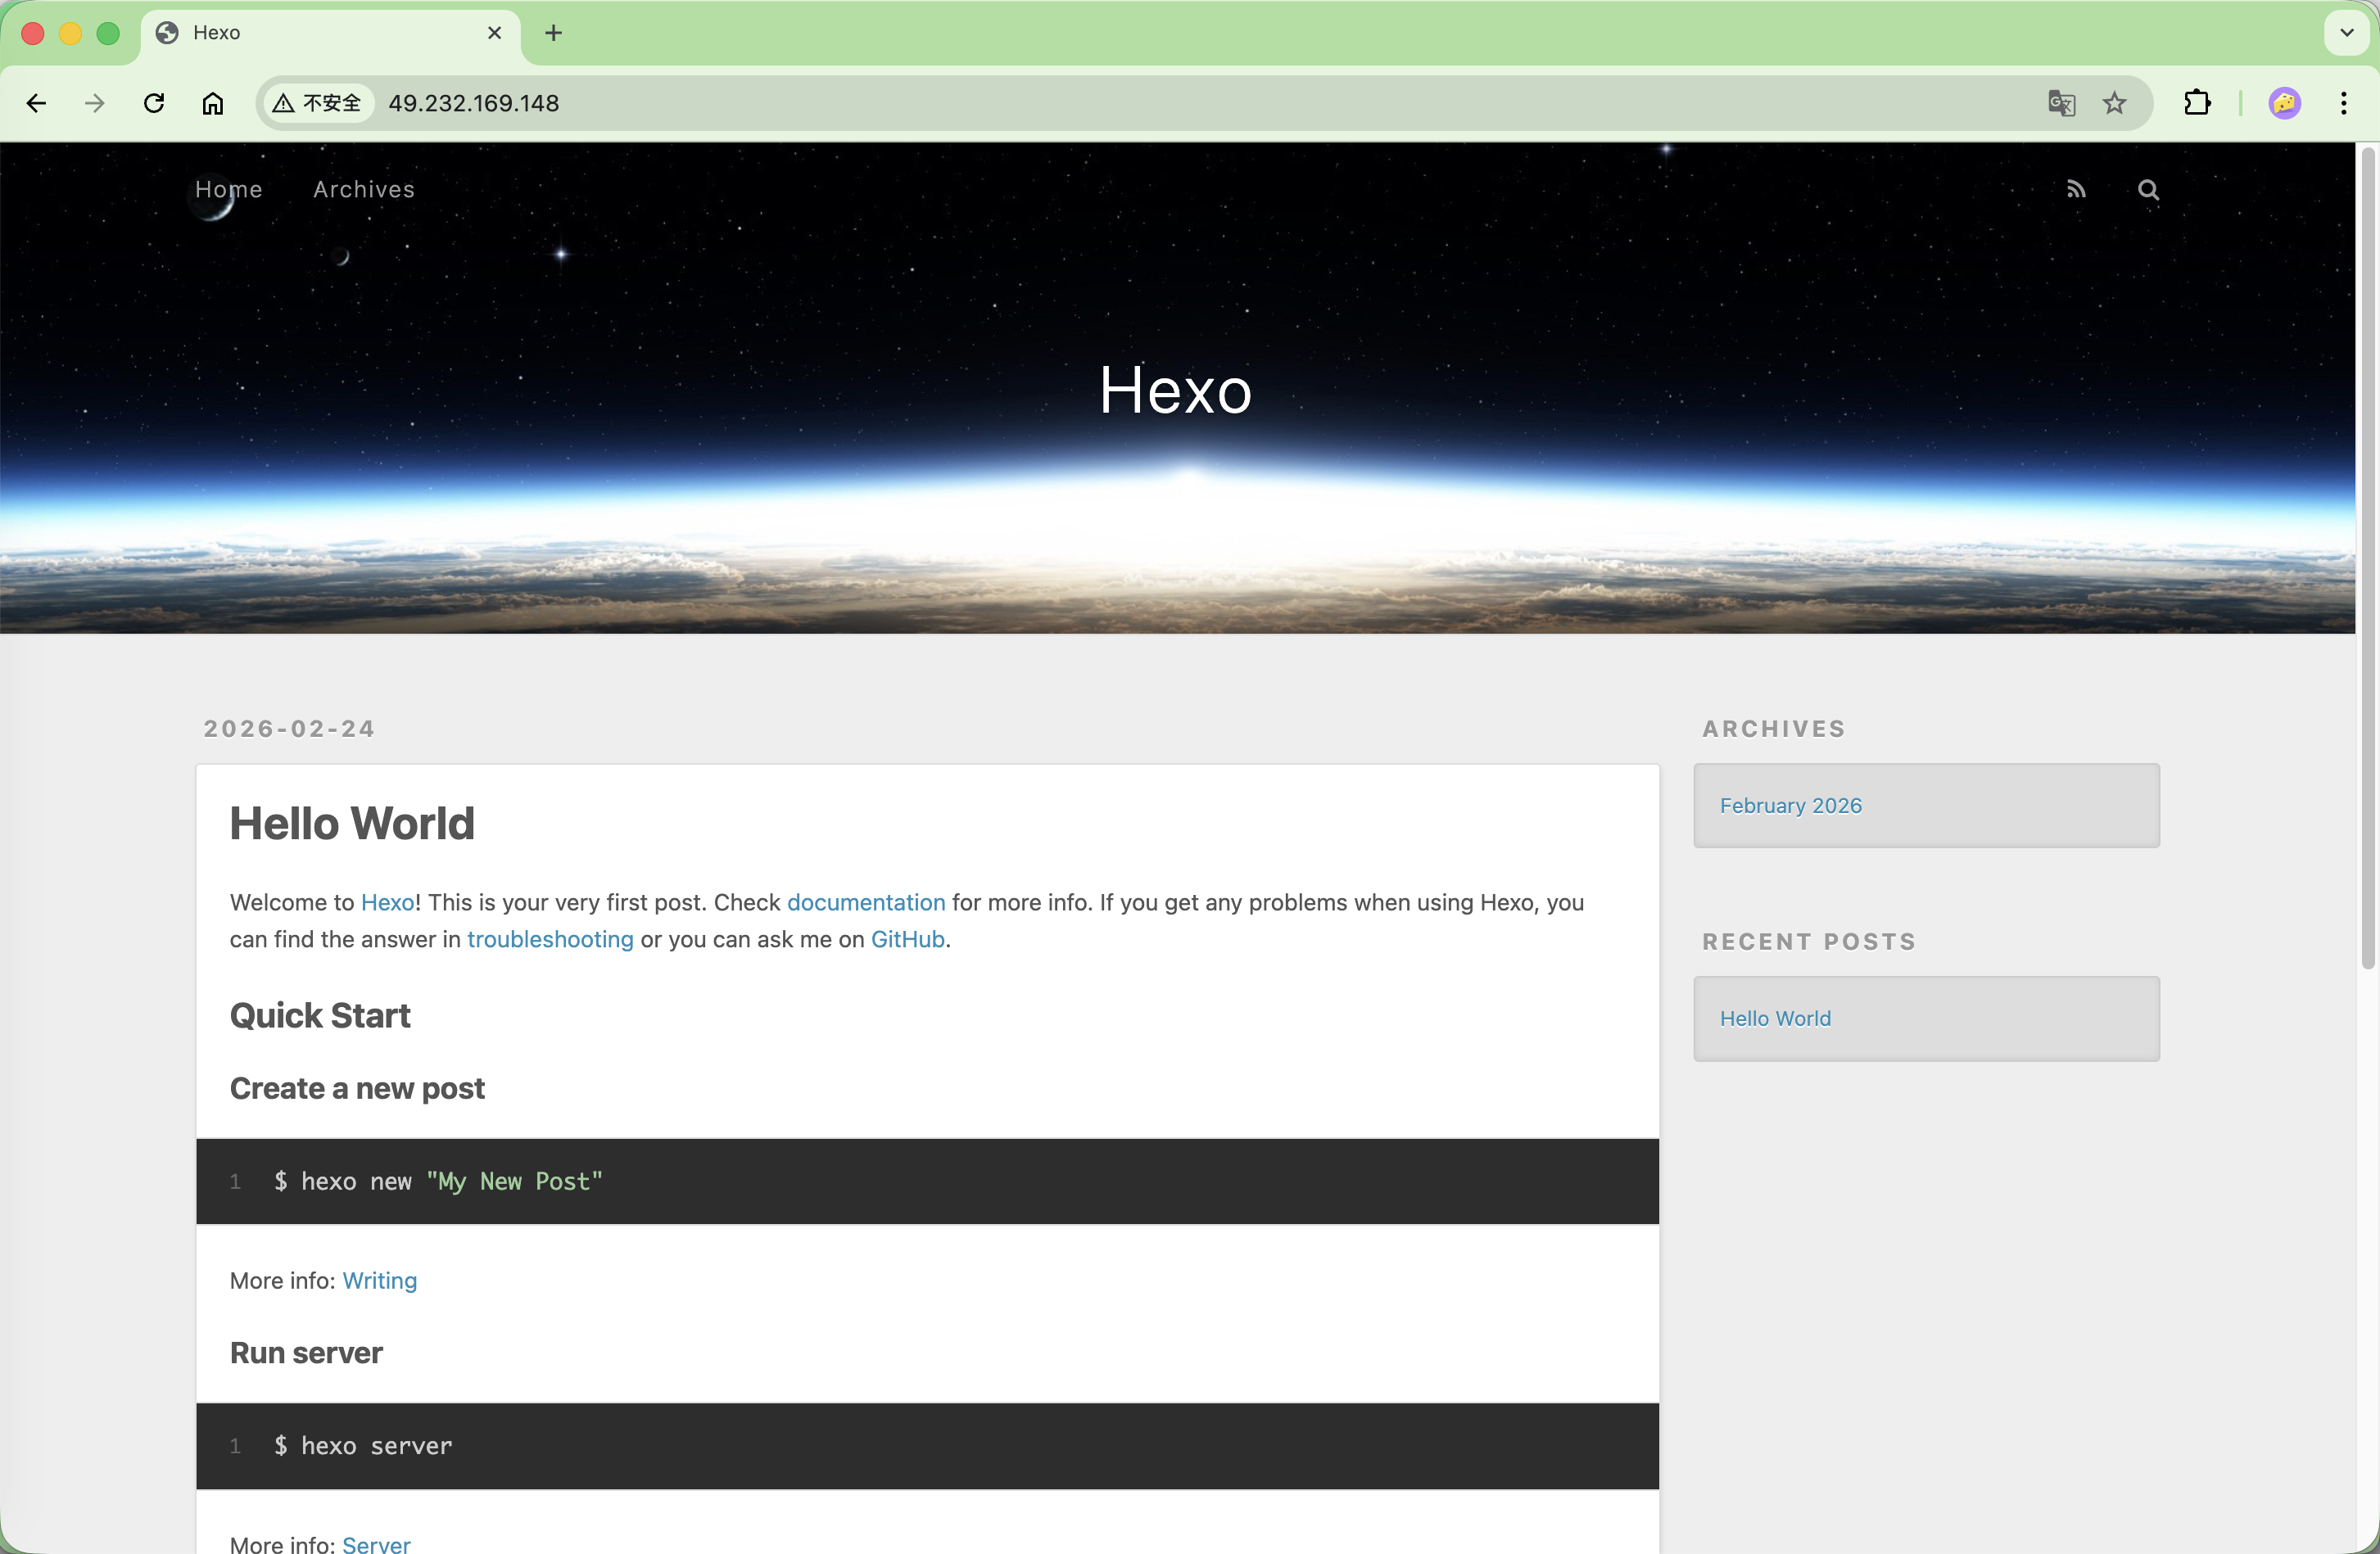
Task: Click the Google Translate icon in address bar
Action: pyautogui.click(x=2061, y=103)
